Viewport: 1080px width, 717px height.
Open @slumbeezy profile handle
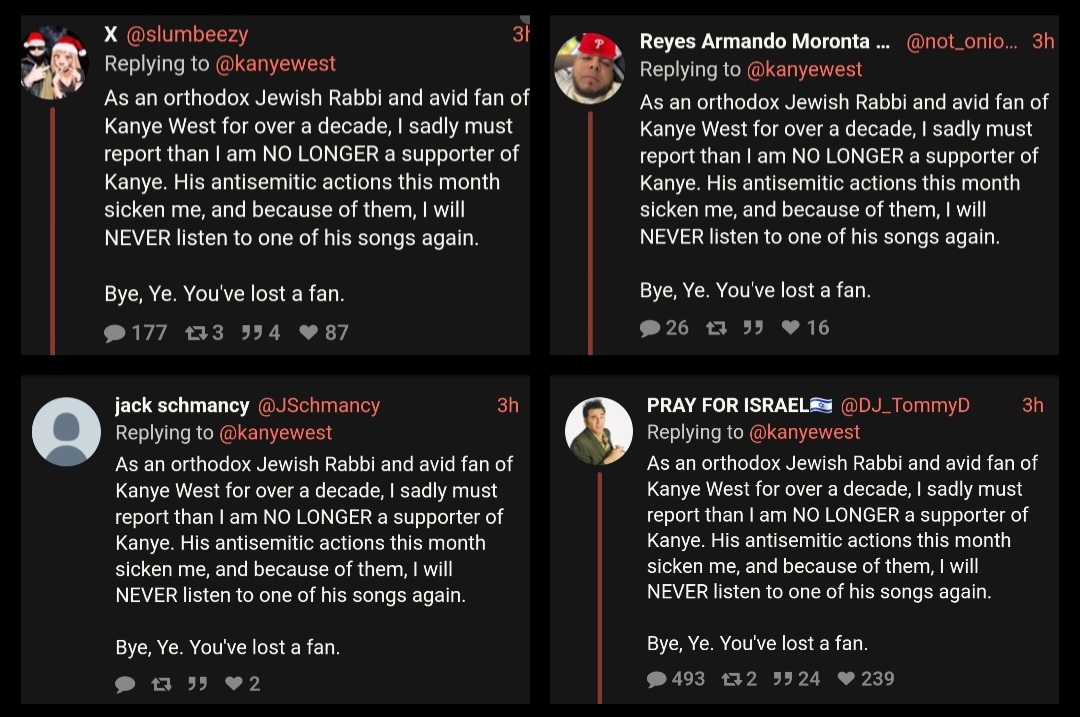pos(187,34)
